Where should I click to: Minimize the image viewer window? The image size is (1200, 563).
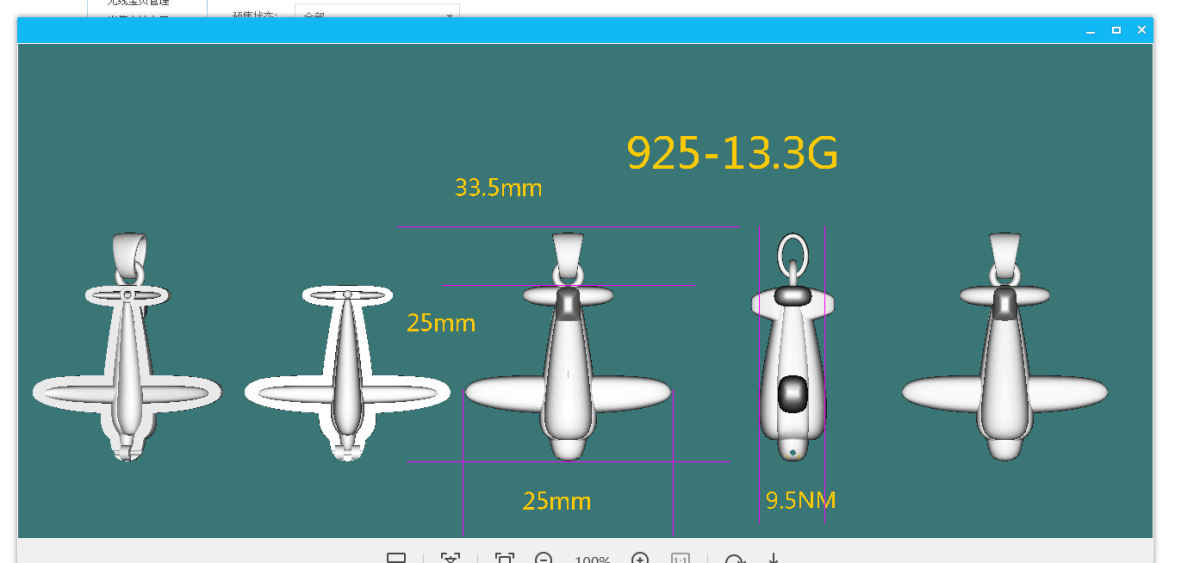(x=1091, y=31)
